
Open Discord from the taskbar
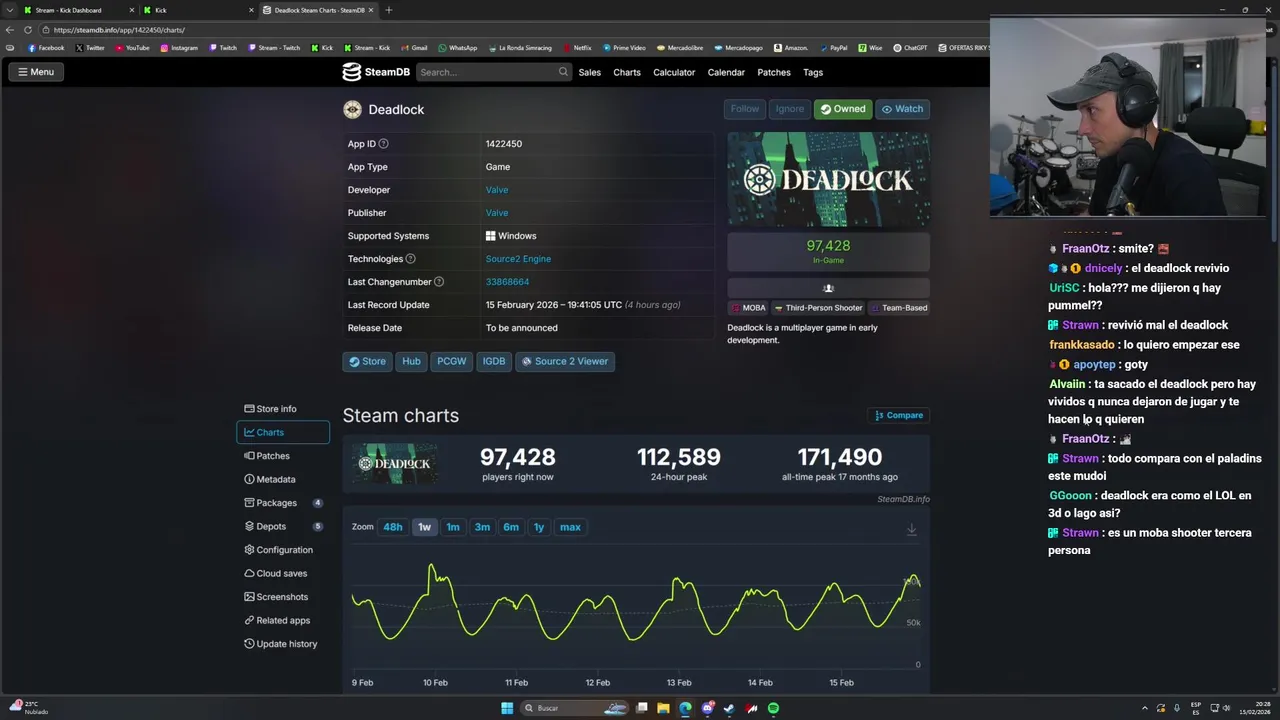[707, 708]
